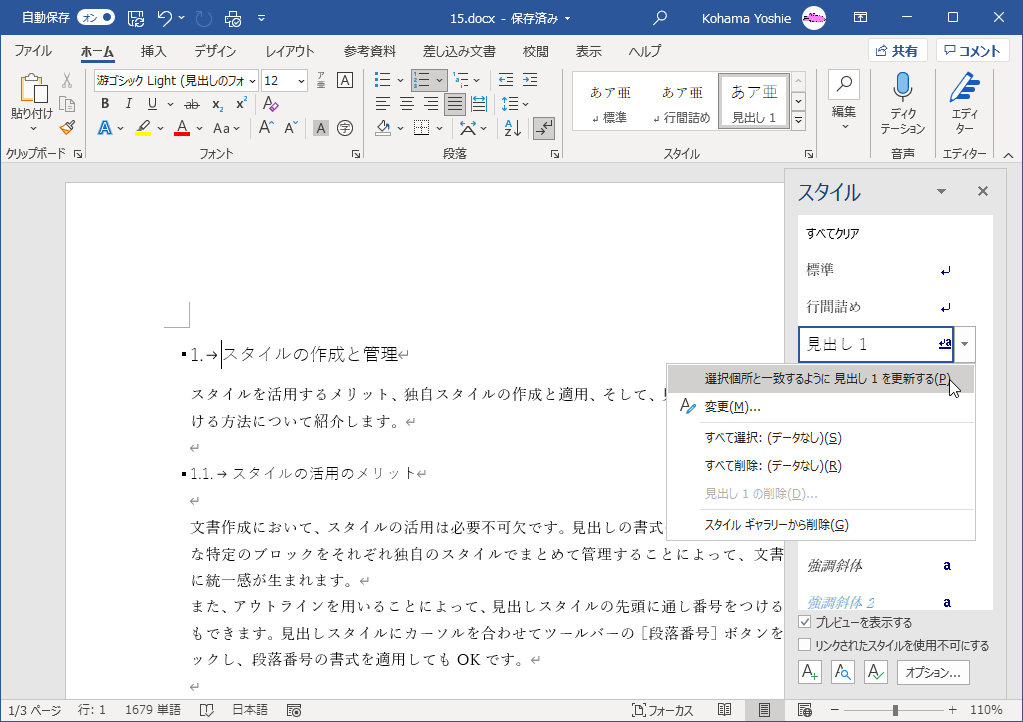Increase font size with A^ icon
The height and width of the screenshot is (722, 1023).
(266, 127)
